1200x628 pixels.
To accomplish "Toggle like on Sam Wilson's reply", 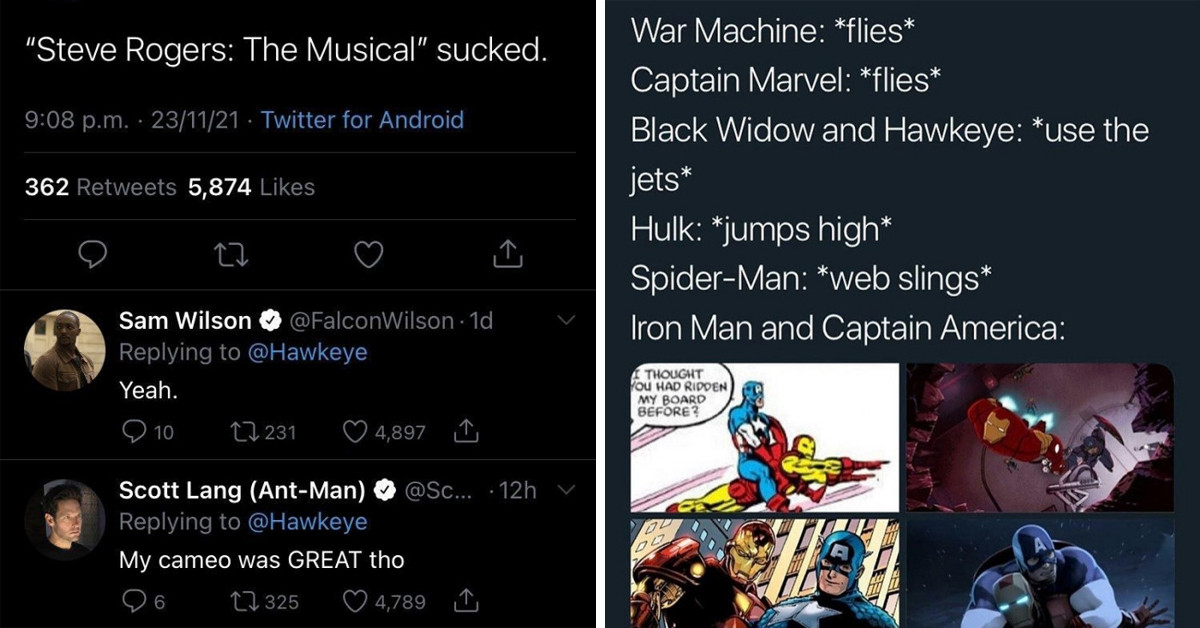I will [x=353, y=432].
